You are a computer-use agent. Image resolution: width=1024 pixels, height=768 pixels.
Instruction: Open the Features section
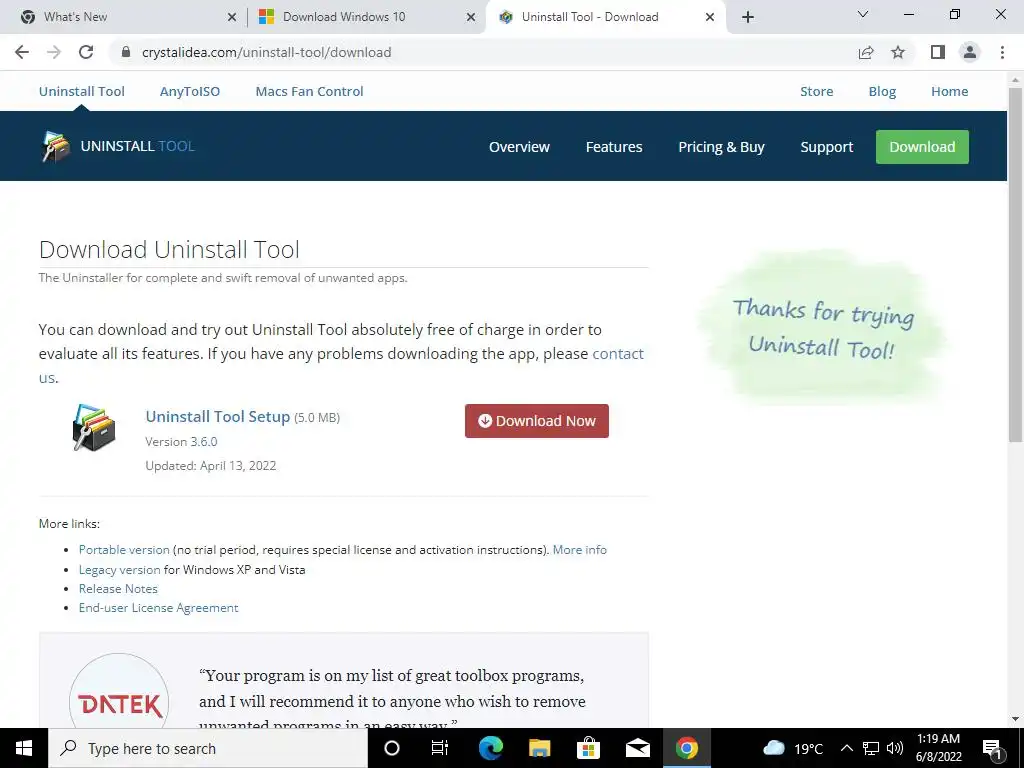pos(614,147)
